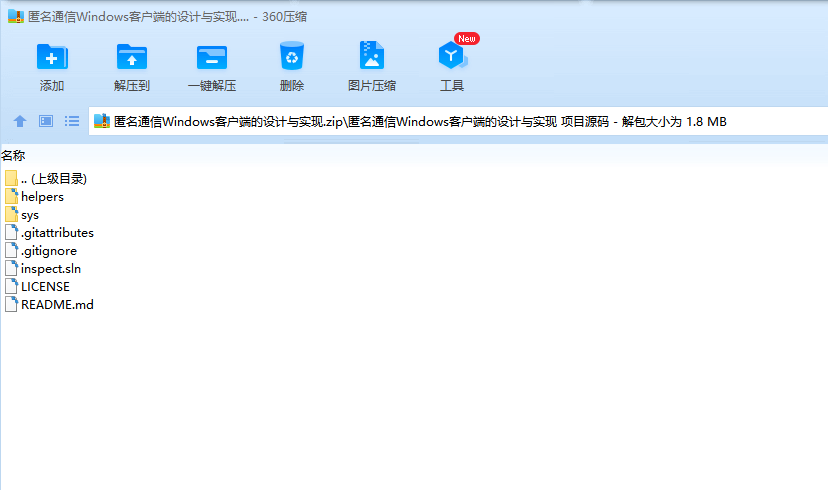Select the helpers folder
The height and width of the screenshot is (490, 828).
coord(34,196)
